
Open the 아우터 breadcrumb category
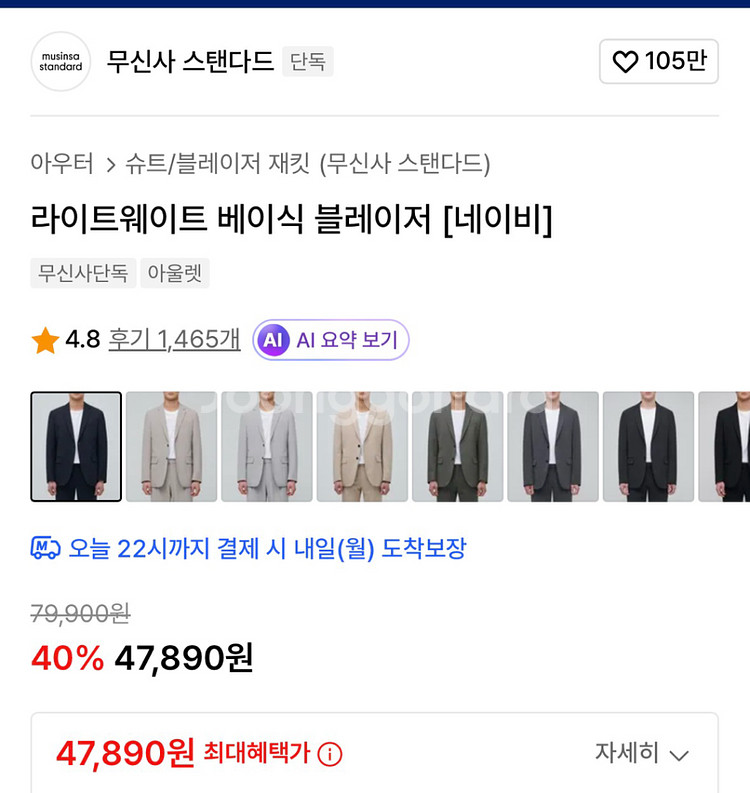click(x=62, y=163)
